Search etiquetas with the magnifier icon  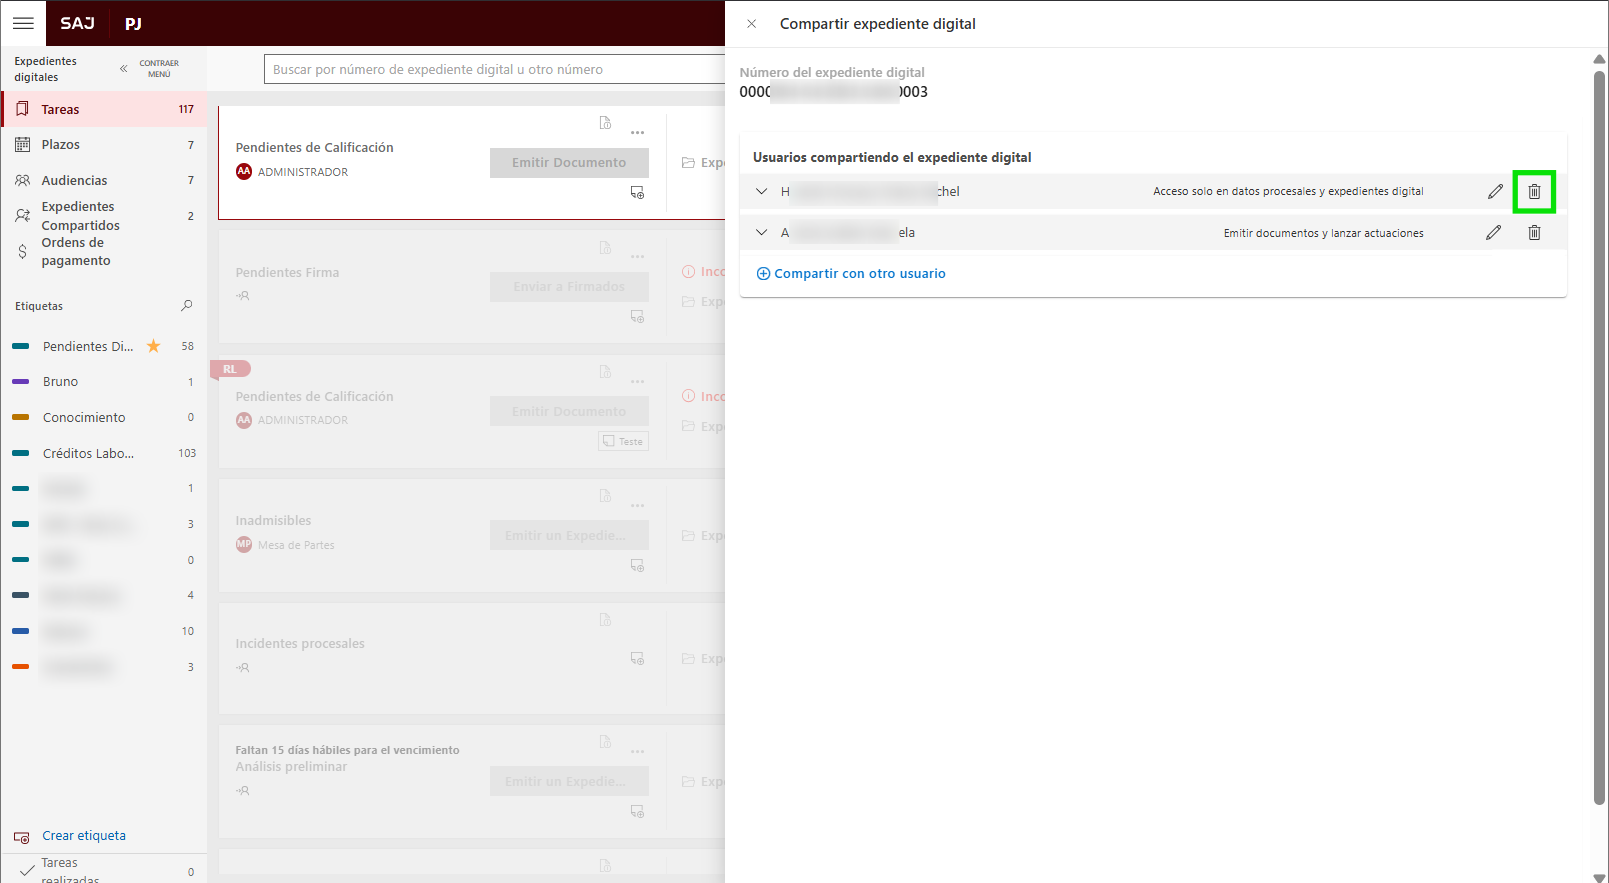[186, 306]
